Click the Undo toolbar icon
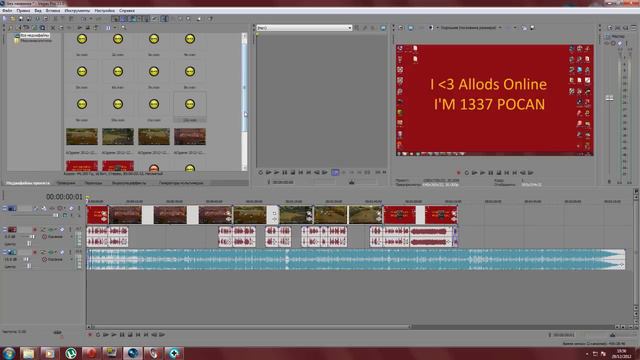Screen dimensions: 640x360 point(83,19)
